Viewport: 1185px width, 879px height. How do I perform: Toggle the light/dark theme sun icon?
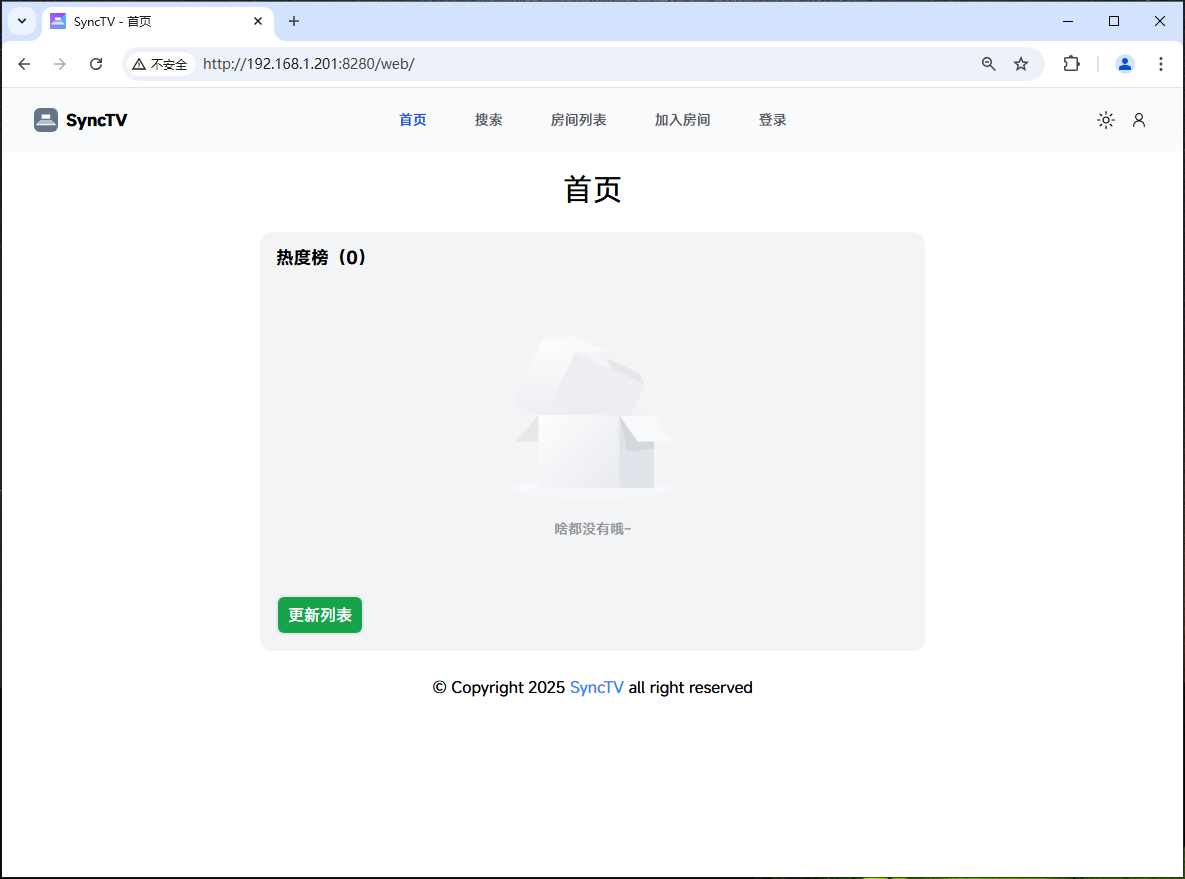click(1105, 119)
